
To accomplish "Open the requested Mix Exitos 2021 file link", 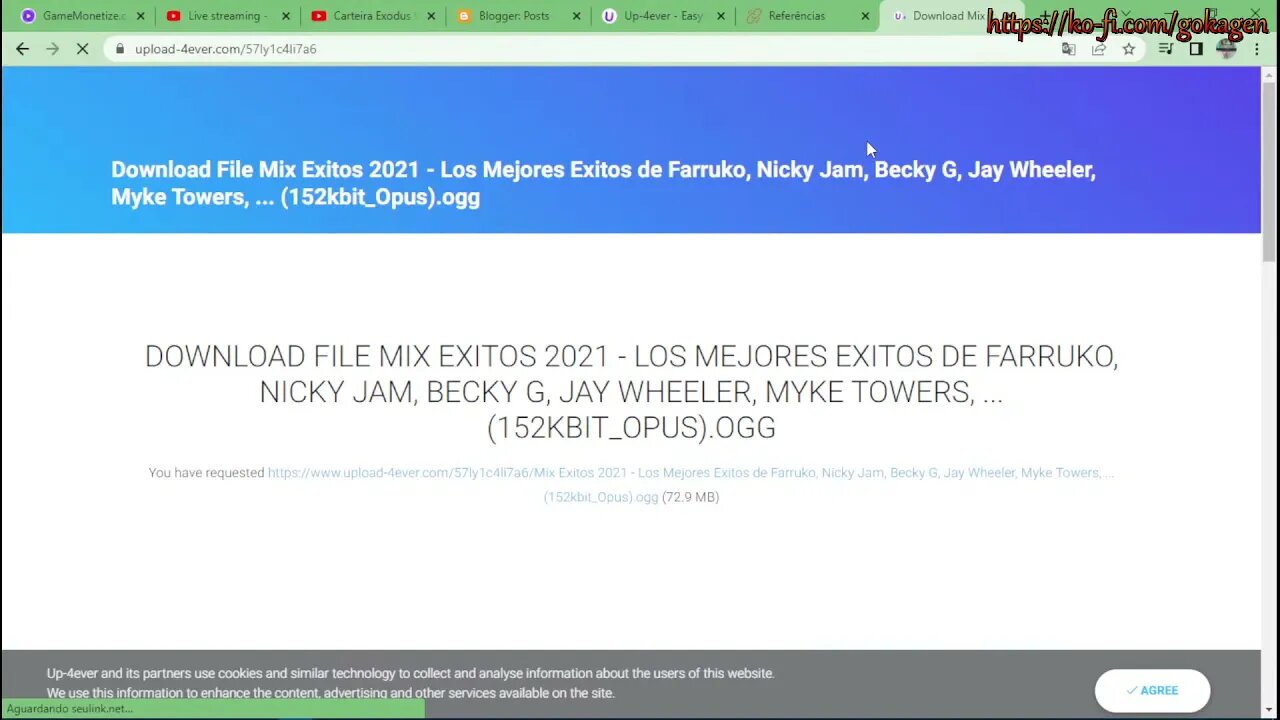I will [690, 484].
